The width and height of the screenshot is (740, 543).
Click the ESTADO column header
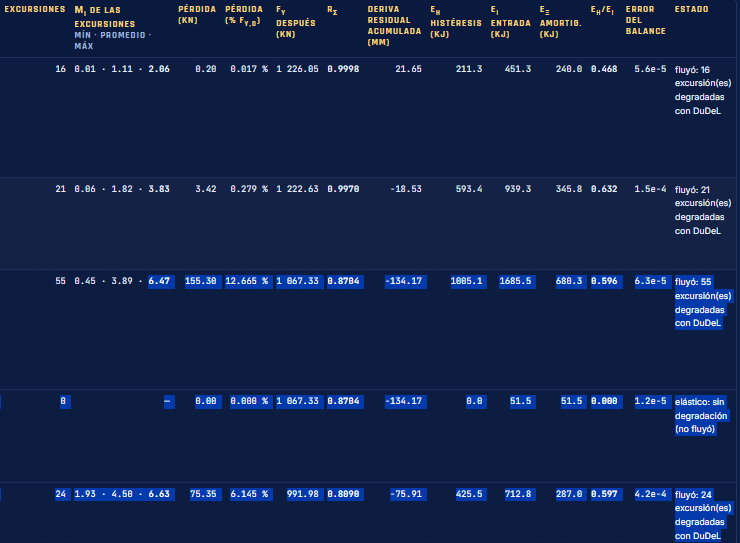click(691, 9)
